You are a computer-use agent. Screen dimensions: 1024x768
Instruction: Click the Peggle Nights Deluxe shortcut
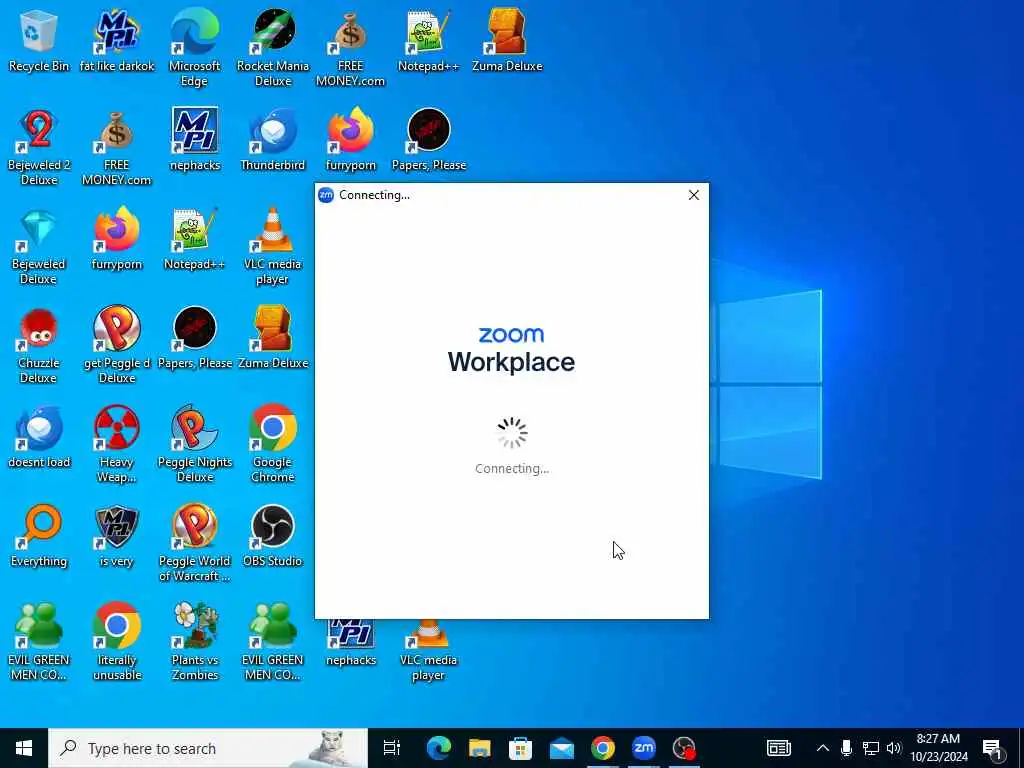click(x=195, y=444)
